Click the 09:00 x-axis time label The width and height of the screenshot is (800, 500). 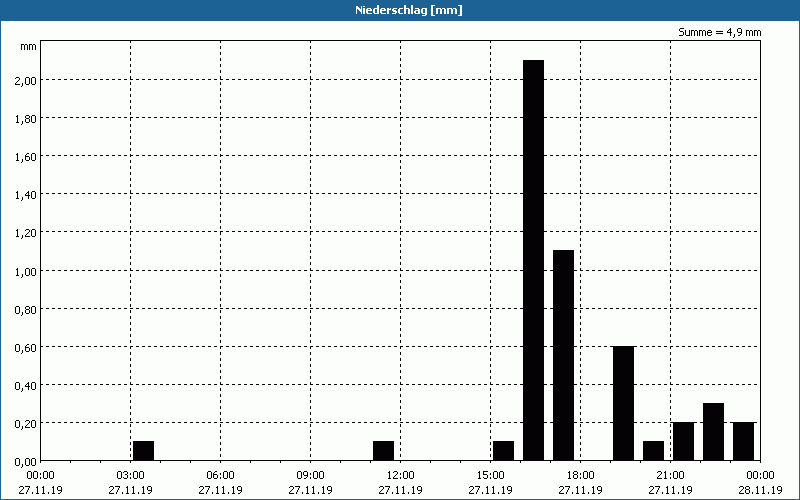(x=311, y=476)
